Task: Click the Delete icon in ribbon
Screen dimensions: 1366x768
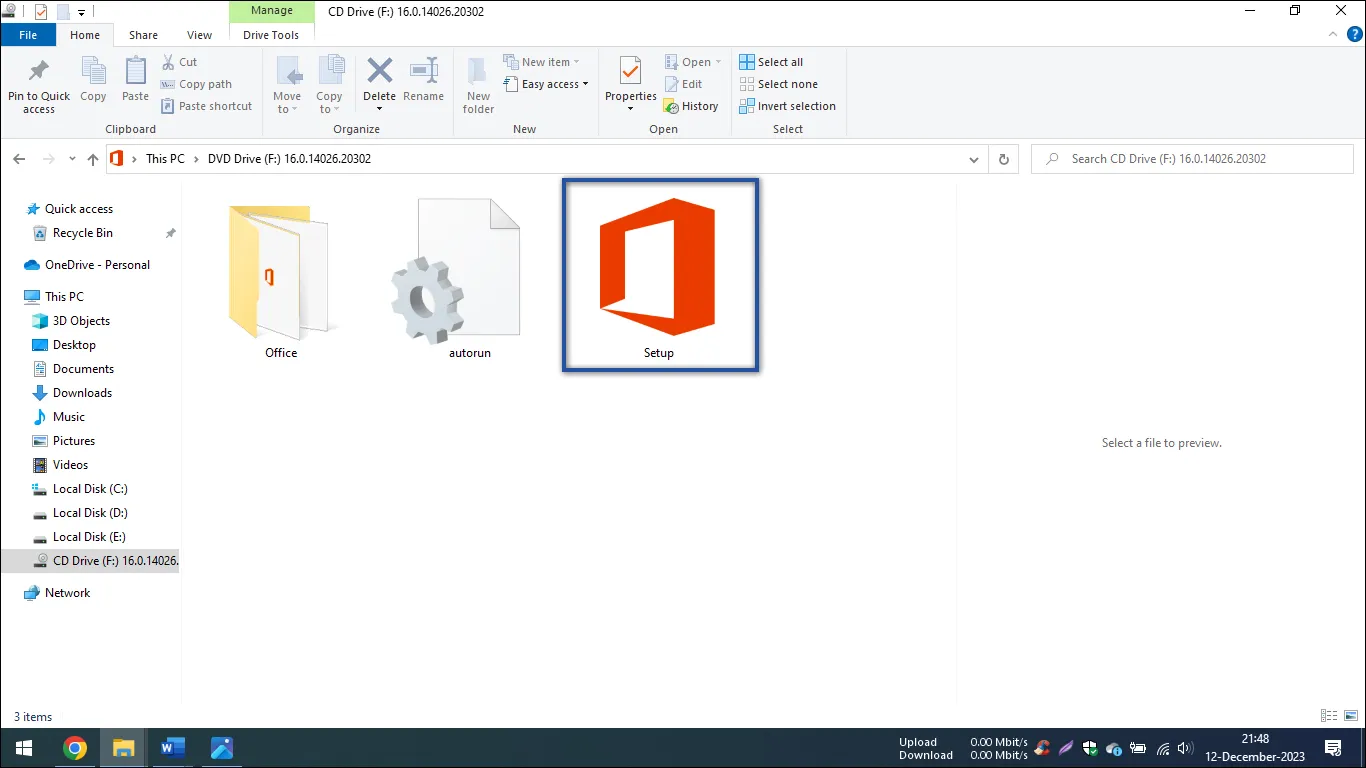Action: point(379,73)
